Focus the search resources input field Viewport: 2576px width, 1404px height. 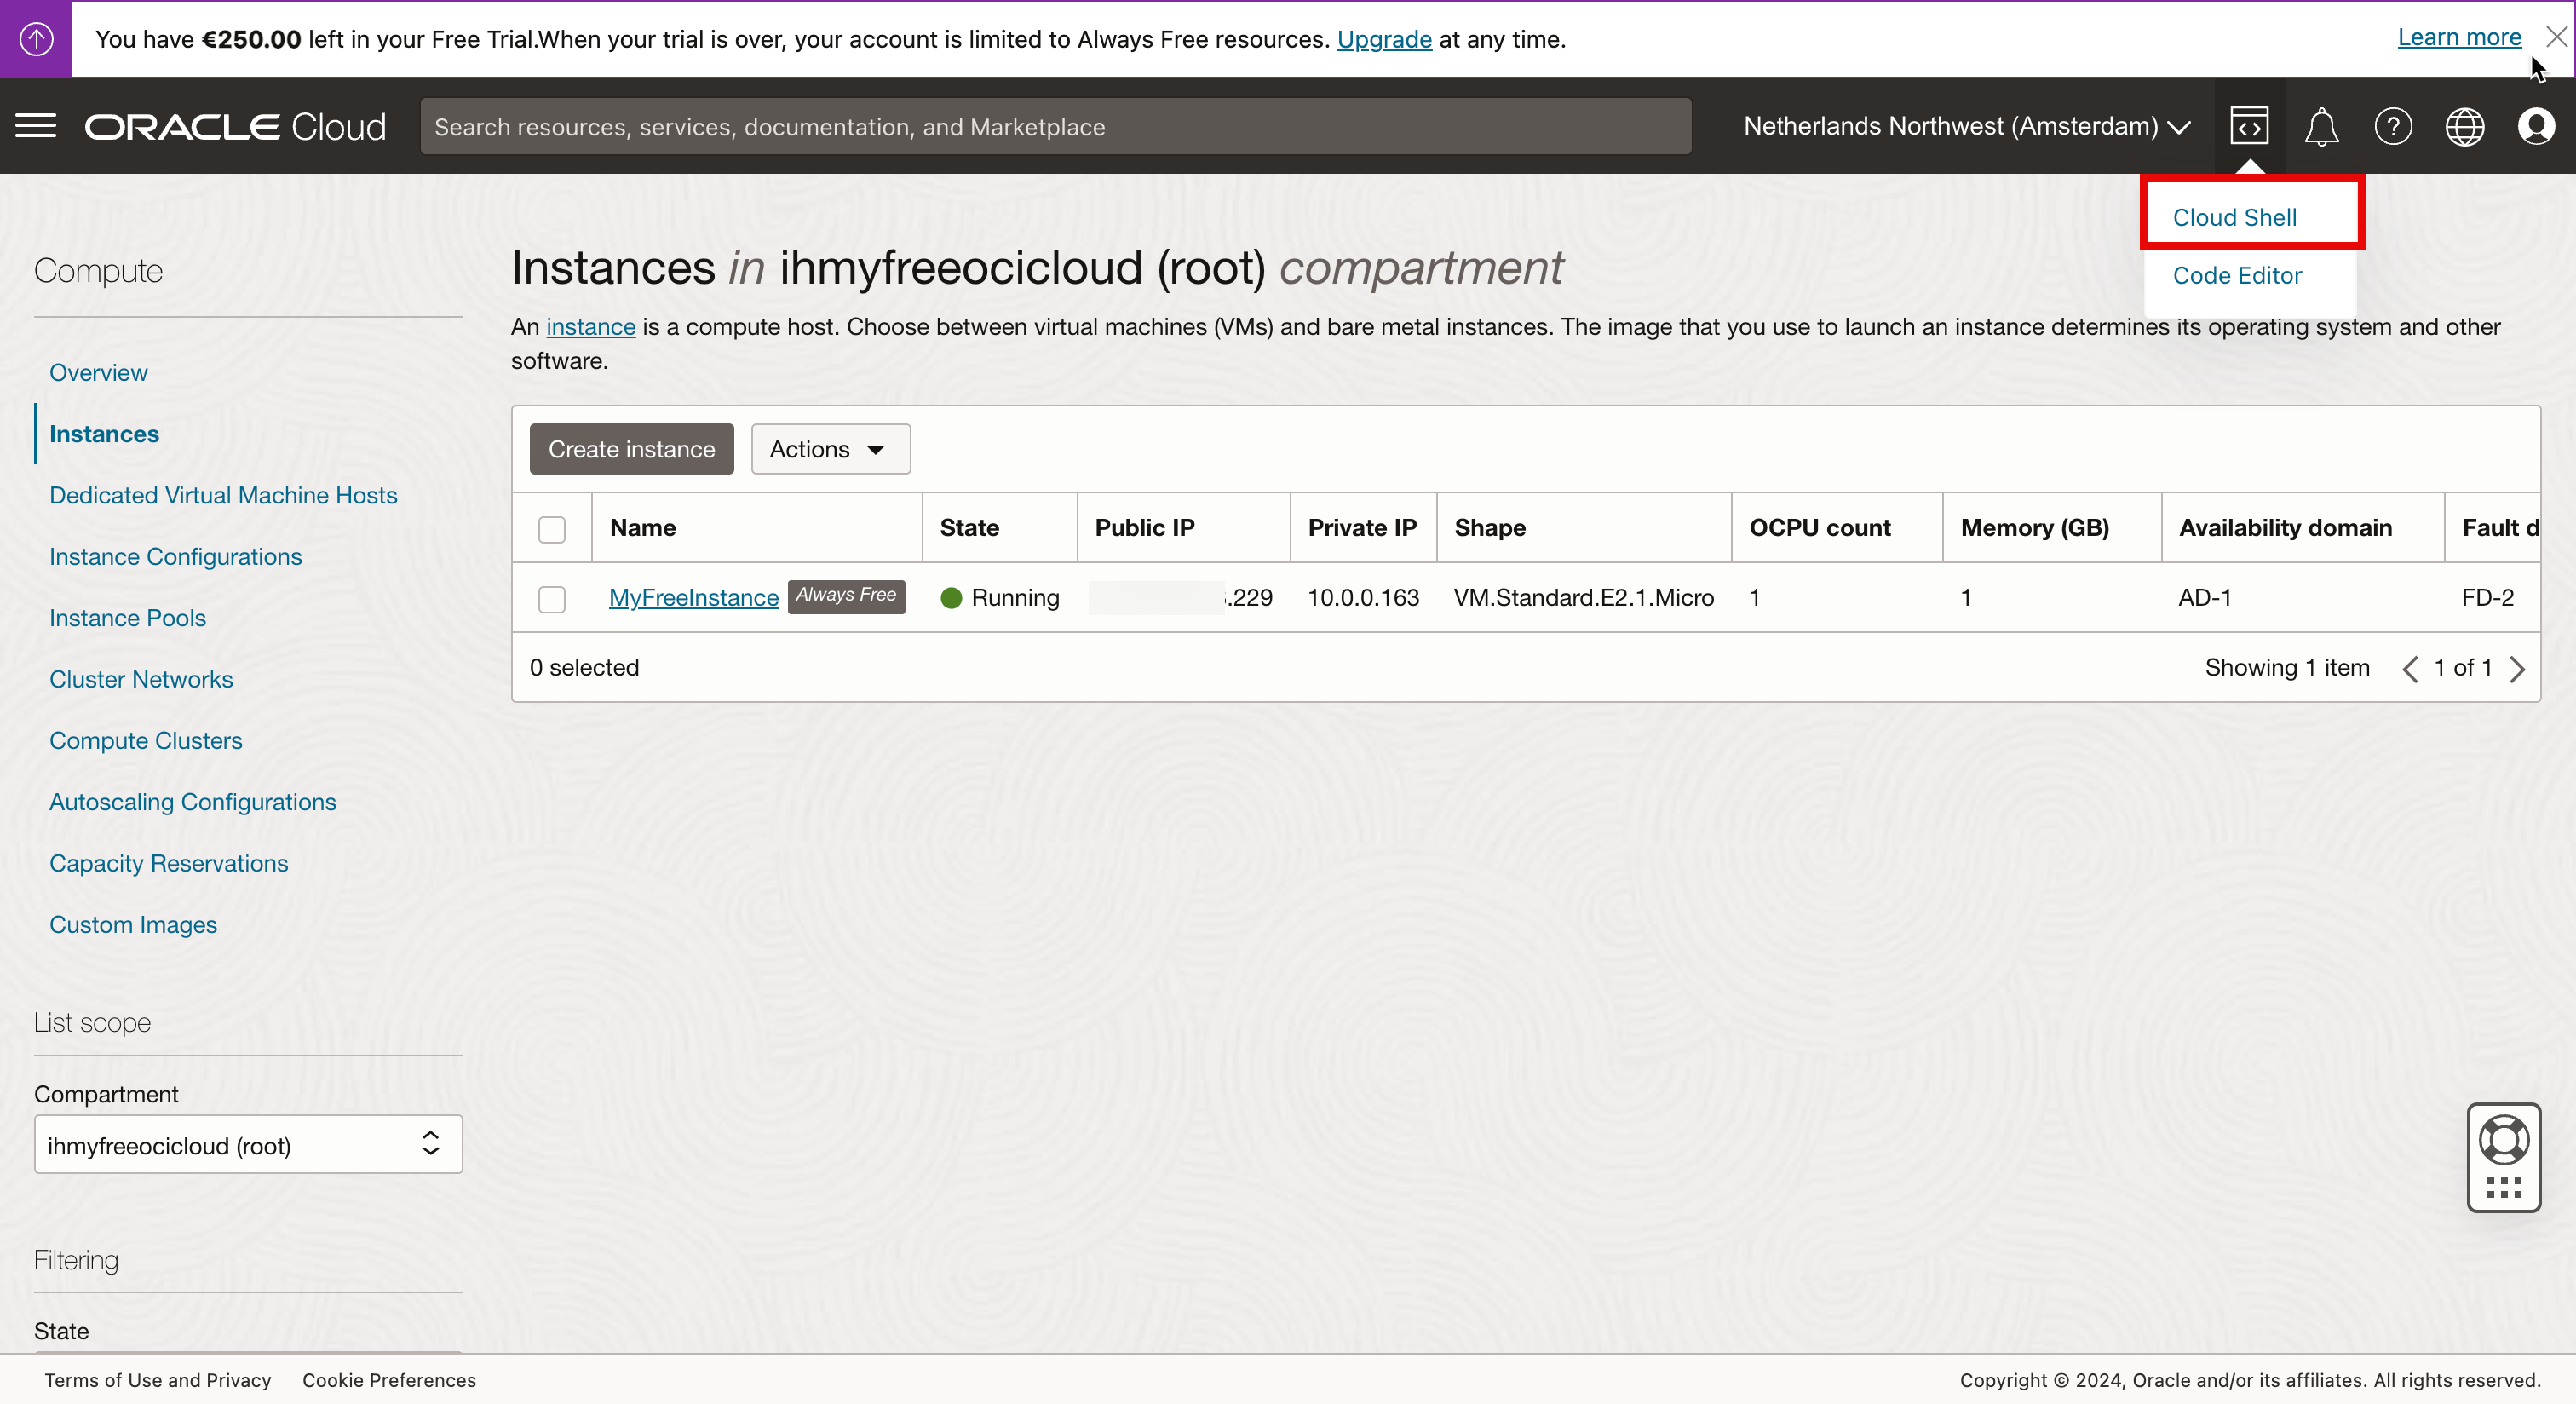tap(1055, 127)
